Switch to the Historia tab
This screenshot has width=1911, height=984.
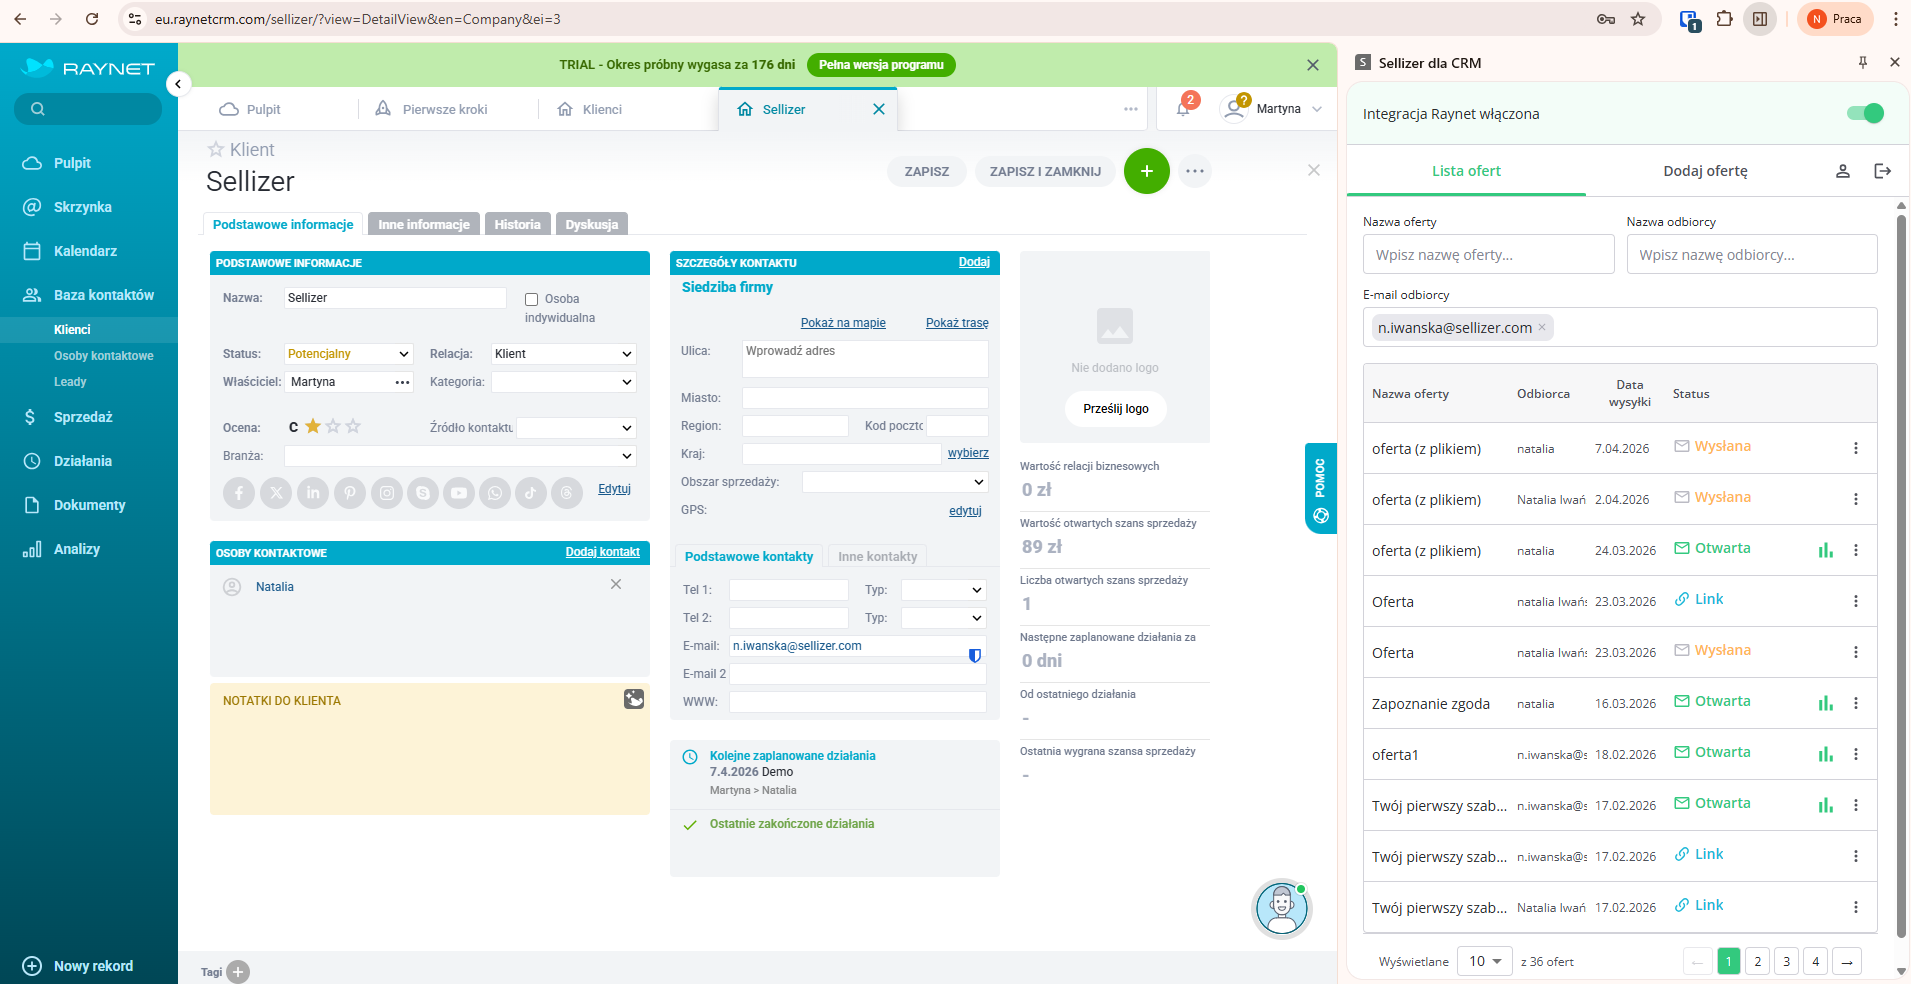point(517,225)
